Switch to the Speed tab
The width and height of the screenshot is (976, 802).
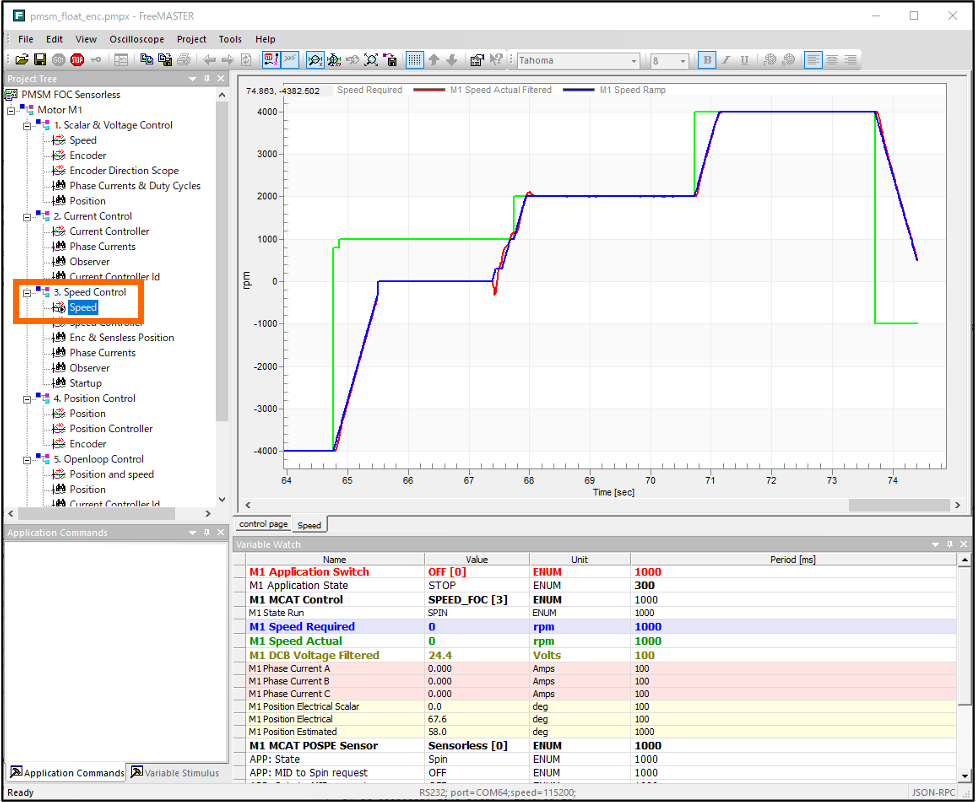click(309, 523)
